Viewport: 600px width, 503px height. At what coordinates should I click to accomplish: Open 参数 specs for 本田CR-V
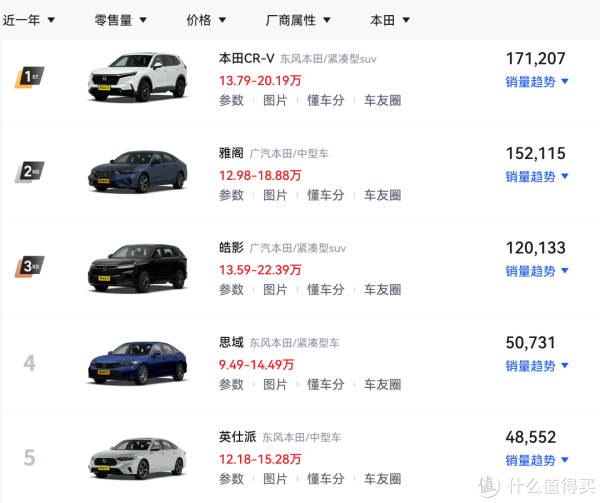(231, 100)
